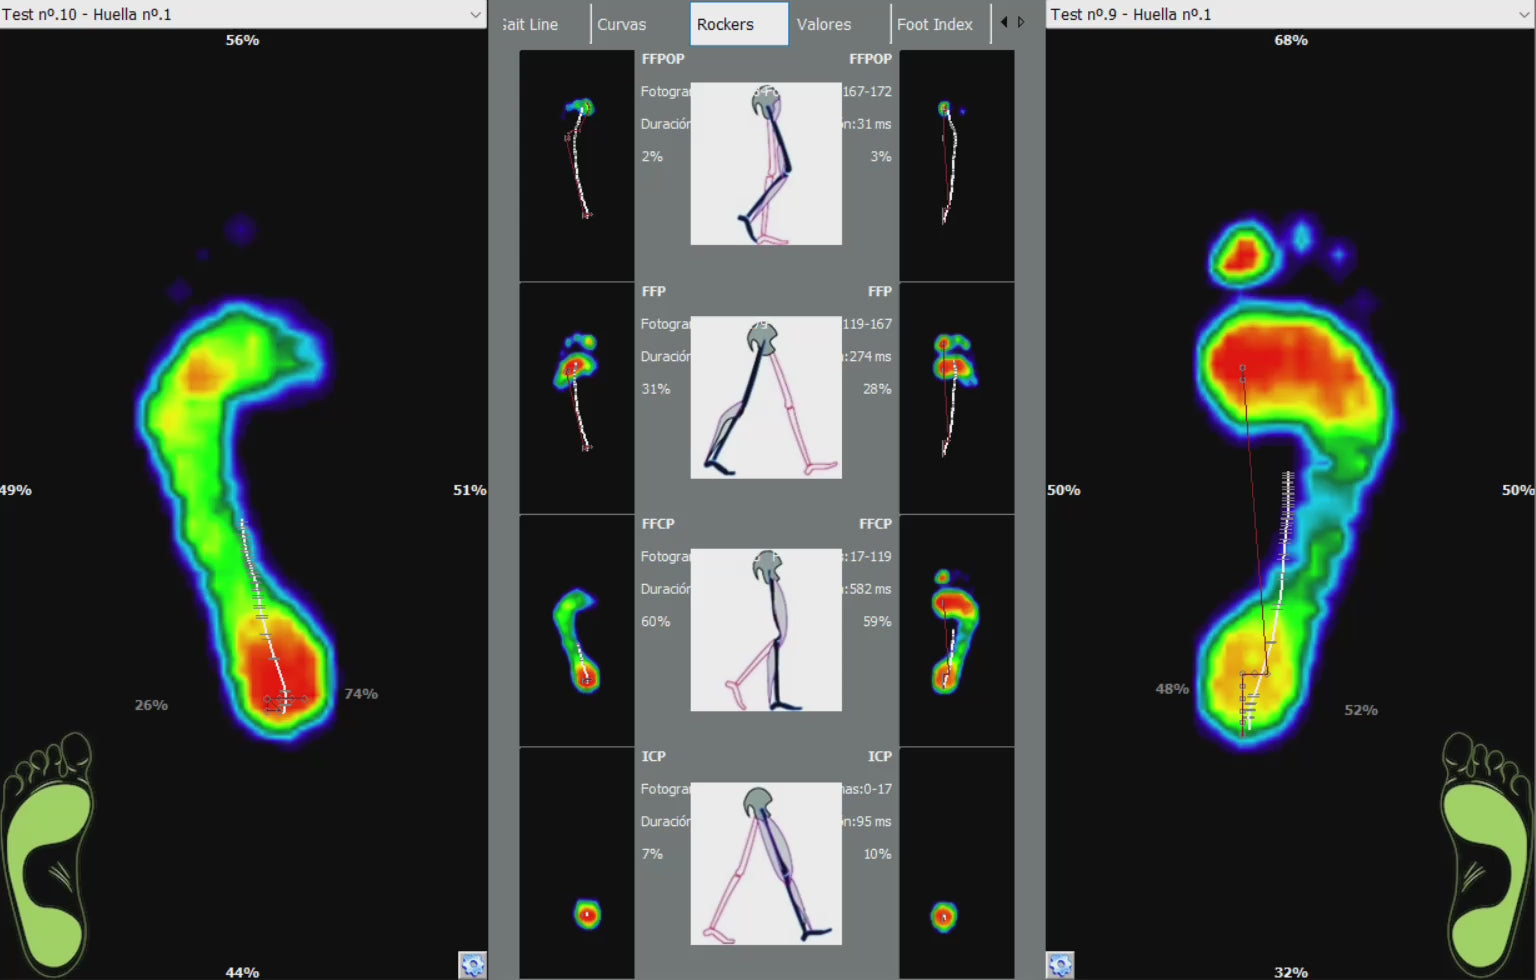The height and width of the screenshot is (980, 1536).
Task: Click the 51% value beside the left footprint
Action: pyautogui.click(x=470, y=490)
